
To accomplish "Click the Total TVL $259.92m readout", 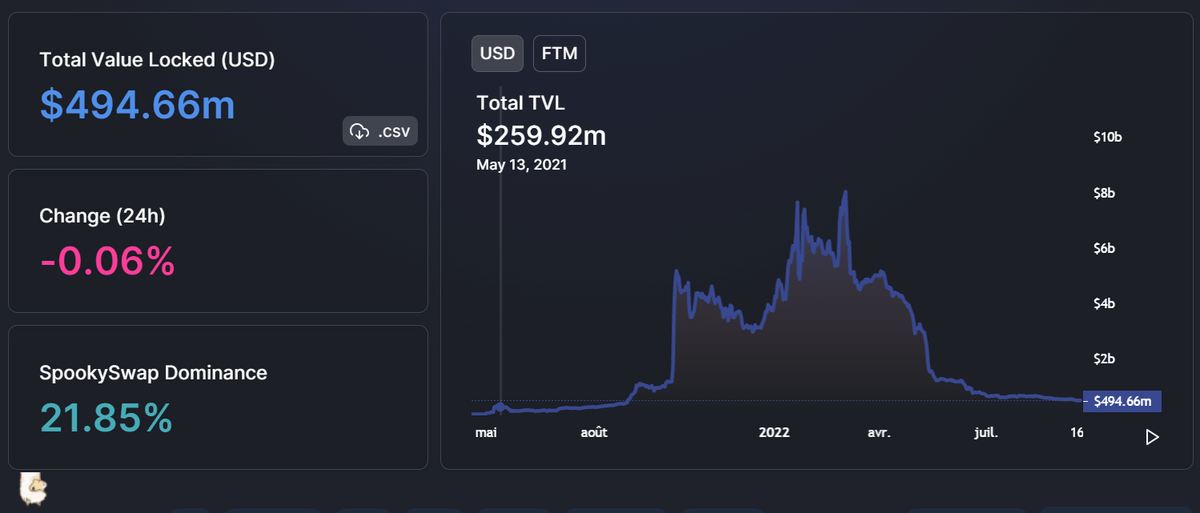I will 541,134.
